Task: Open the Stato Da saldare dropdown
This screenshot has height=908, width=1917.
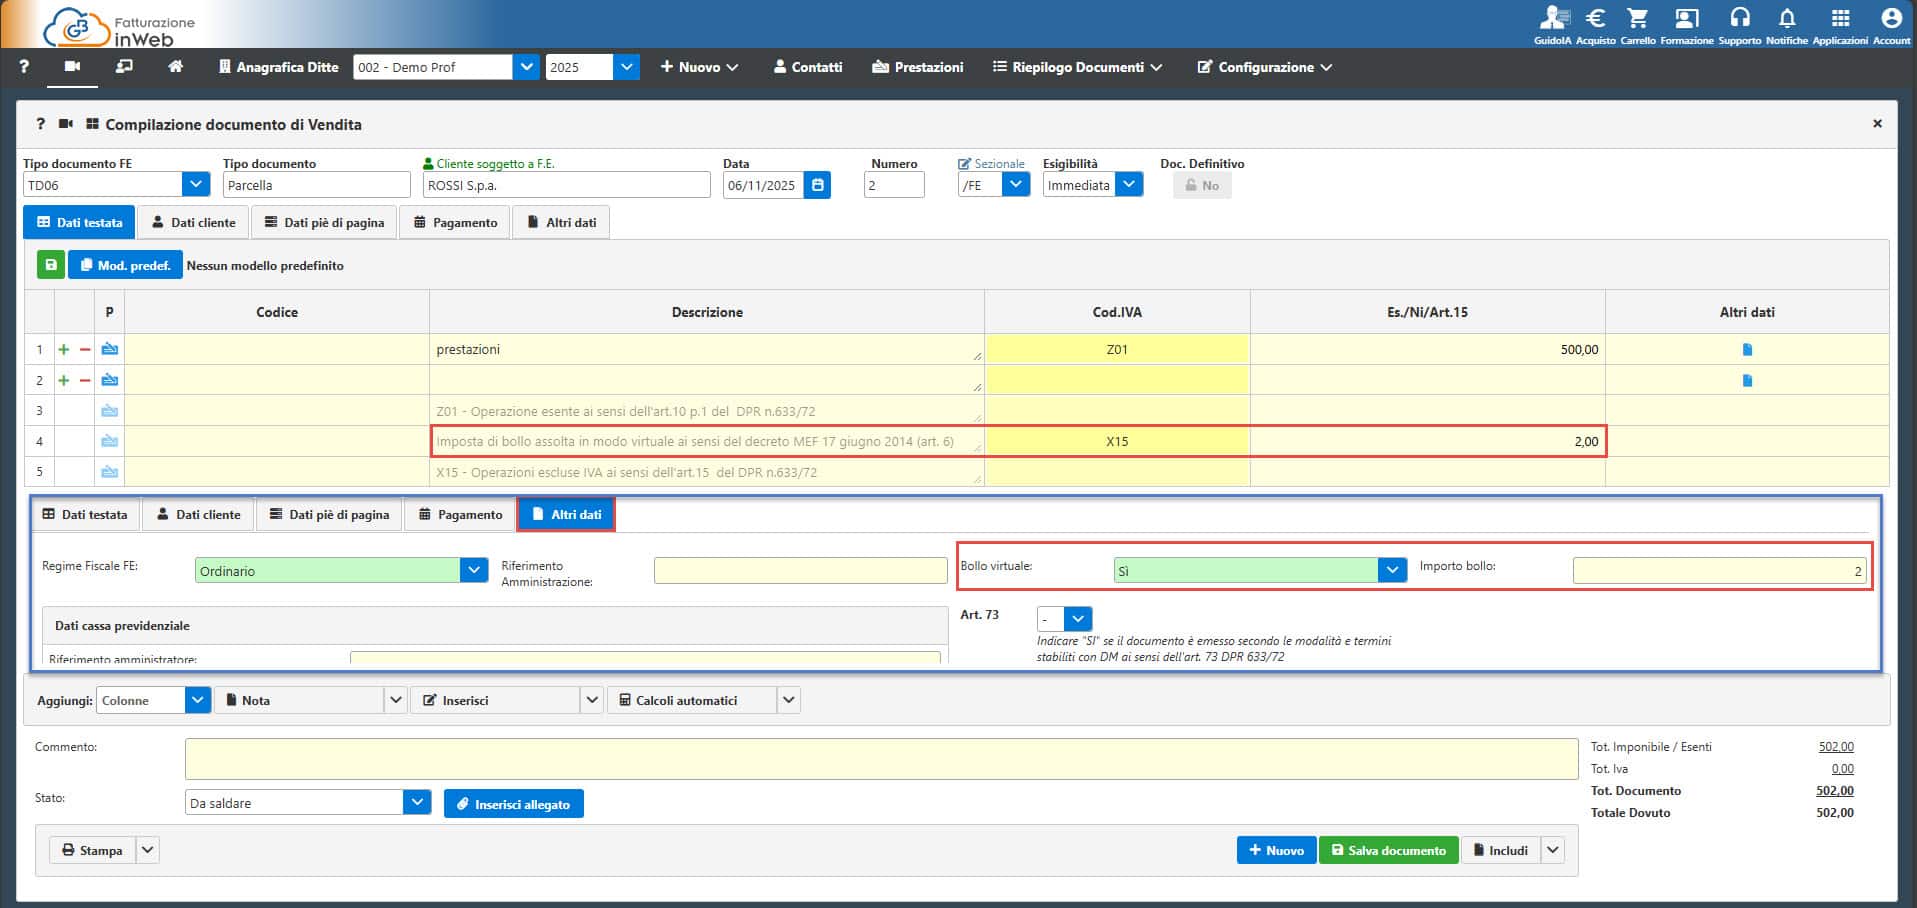Action: coord(417,803)
